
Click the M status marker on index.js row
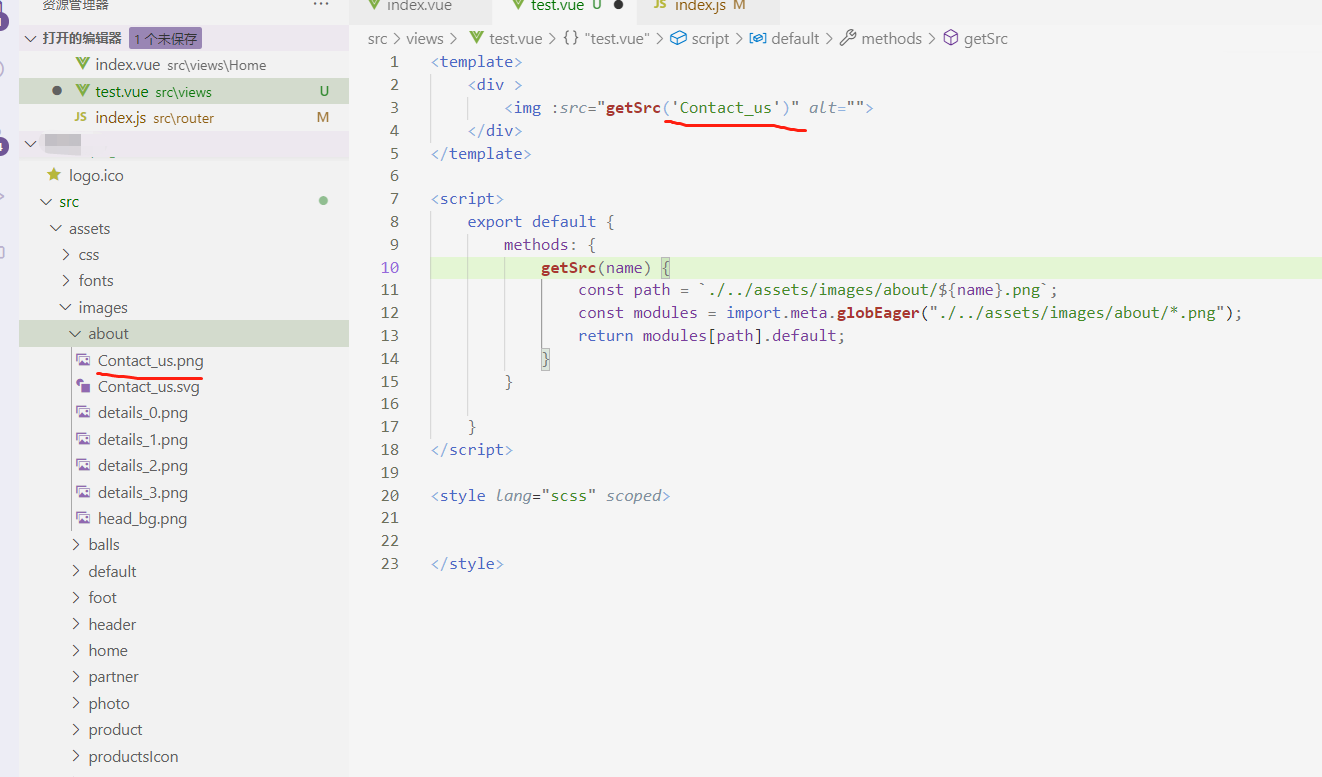[323, 117]
